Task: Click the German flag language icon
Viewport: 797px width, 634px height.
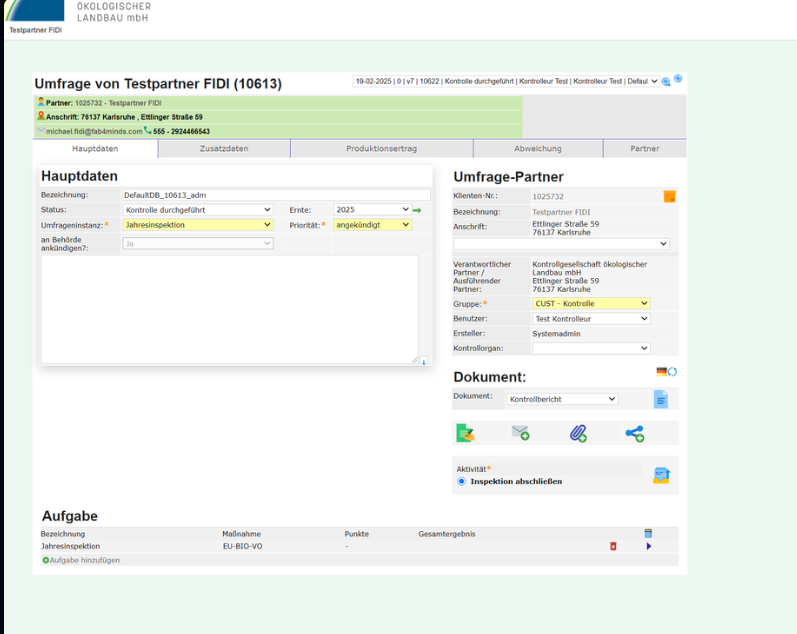Action: point(661,371)
